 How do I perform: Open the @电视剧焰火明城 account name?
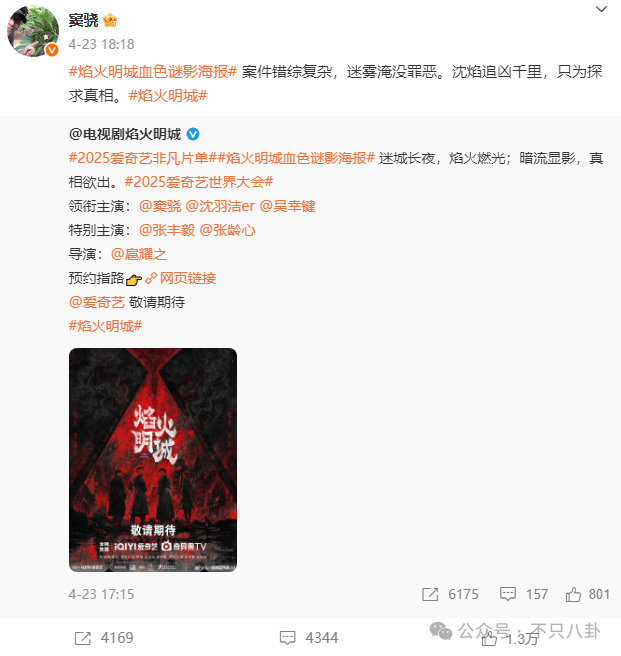click(x=125, y=134)
